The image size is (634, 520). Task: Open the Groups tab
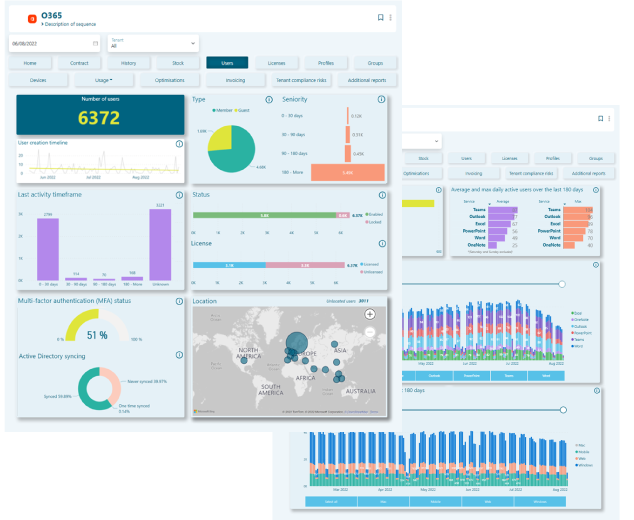pos(375,63)
